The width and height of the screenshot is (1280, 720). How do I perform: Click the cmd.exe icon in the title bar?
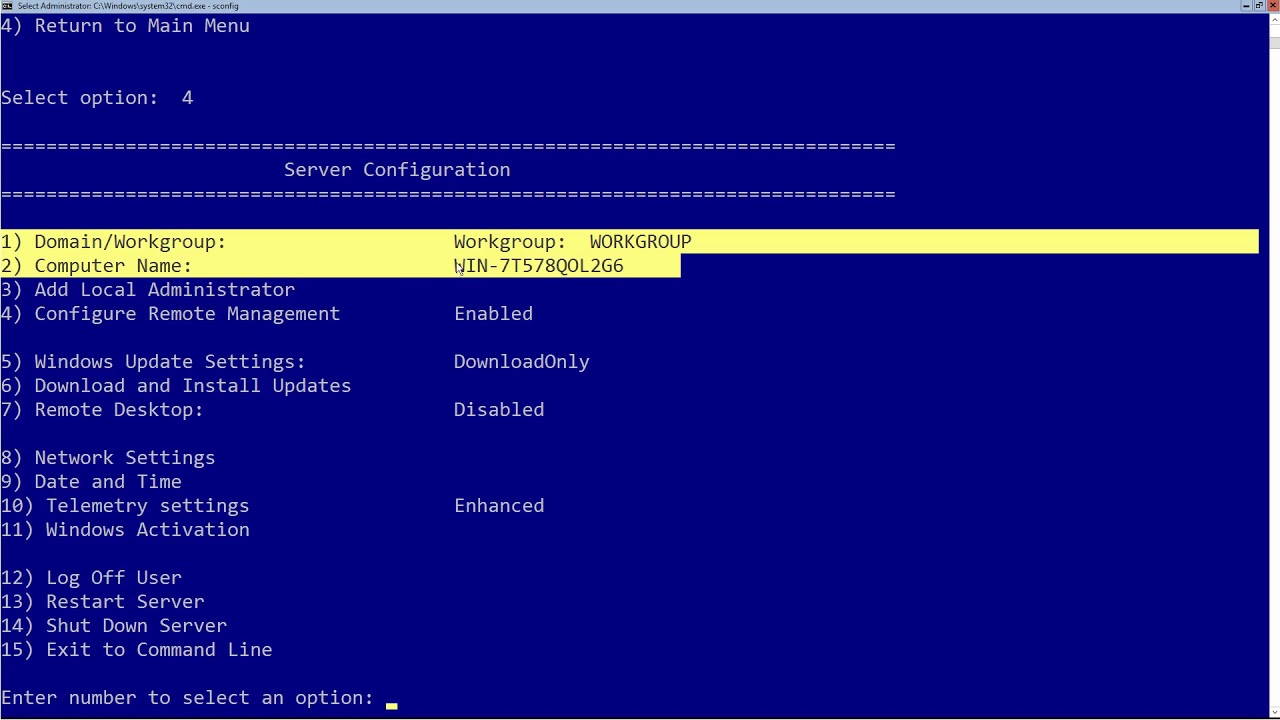coord(6,6)
